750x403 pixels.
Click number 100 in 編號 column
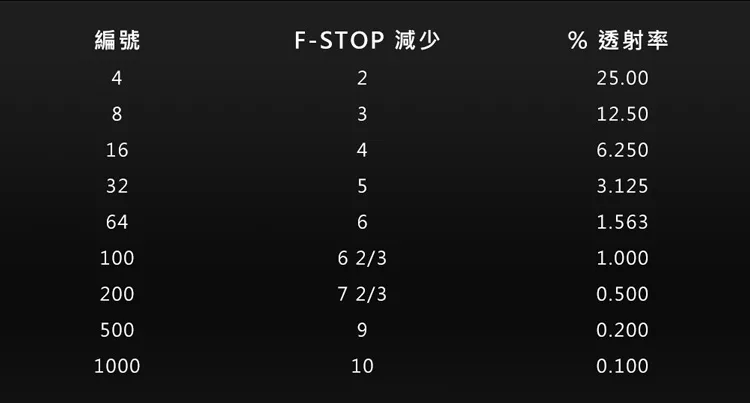pyautogui.click(x=117, y=259)
